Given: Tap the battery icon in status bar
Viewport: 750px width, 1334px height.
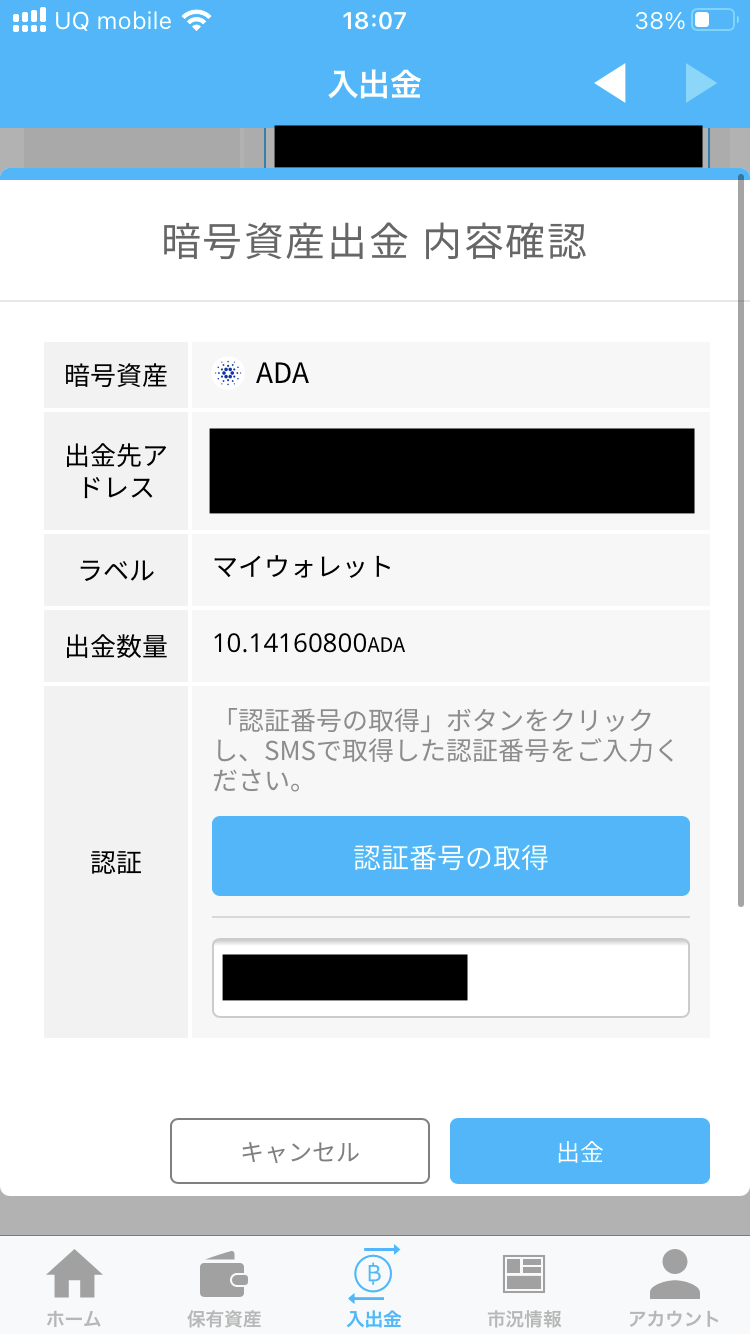Looking at the screenshot, I should [714, 20].
